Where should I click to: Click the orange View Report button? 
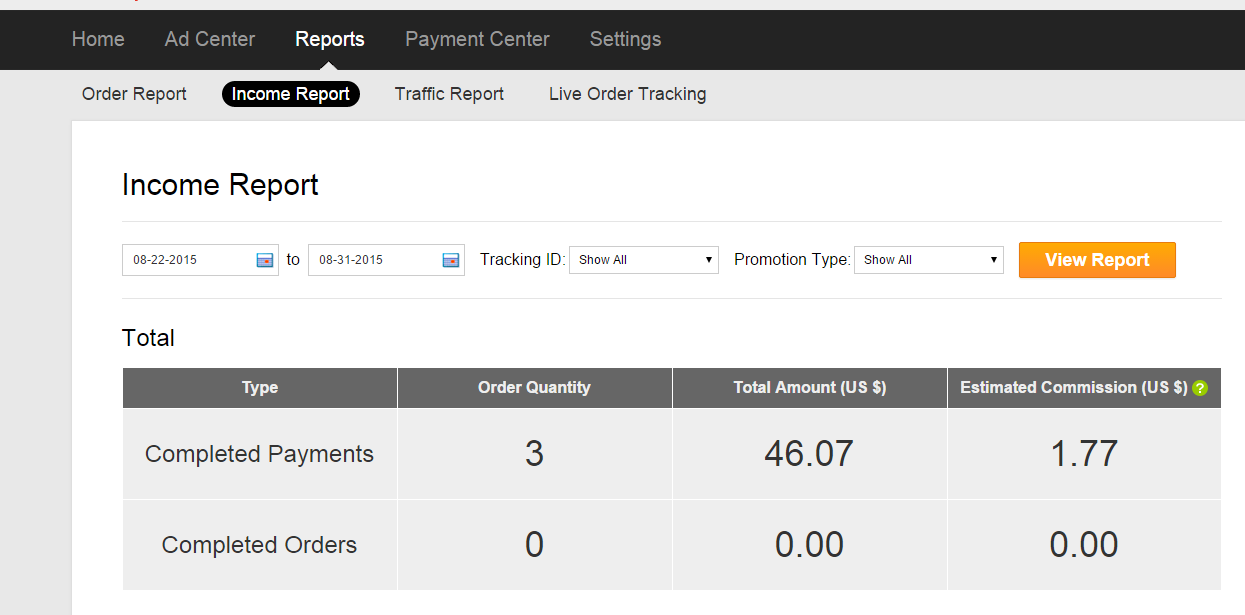[x=1097, y=260]
